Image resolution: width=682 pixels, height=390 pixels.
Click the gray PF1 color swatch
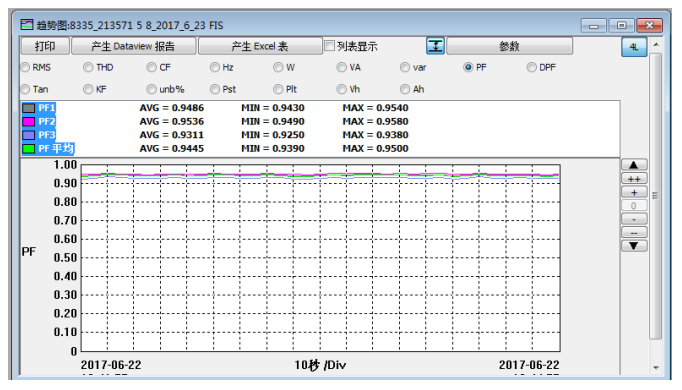click(29, 108)
